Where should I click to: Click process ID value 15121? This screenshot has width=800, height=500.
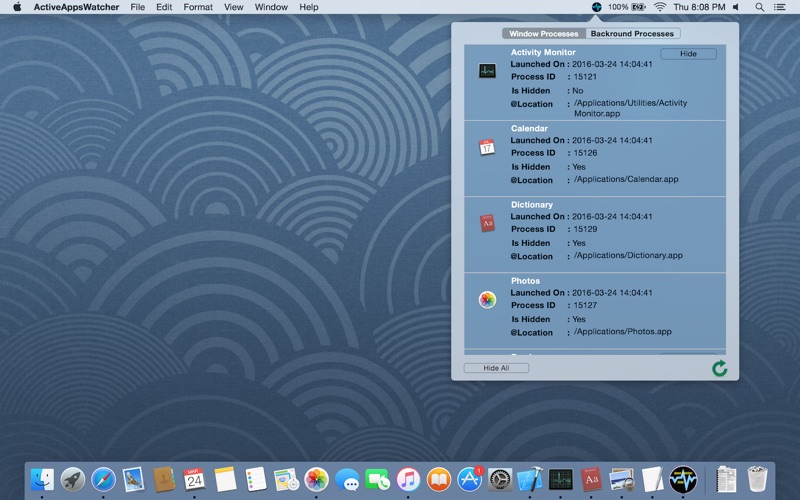point(585,77)
